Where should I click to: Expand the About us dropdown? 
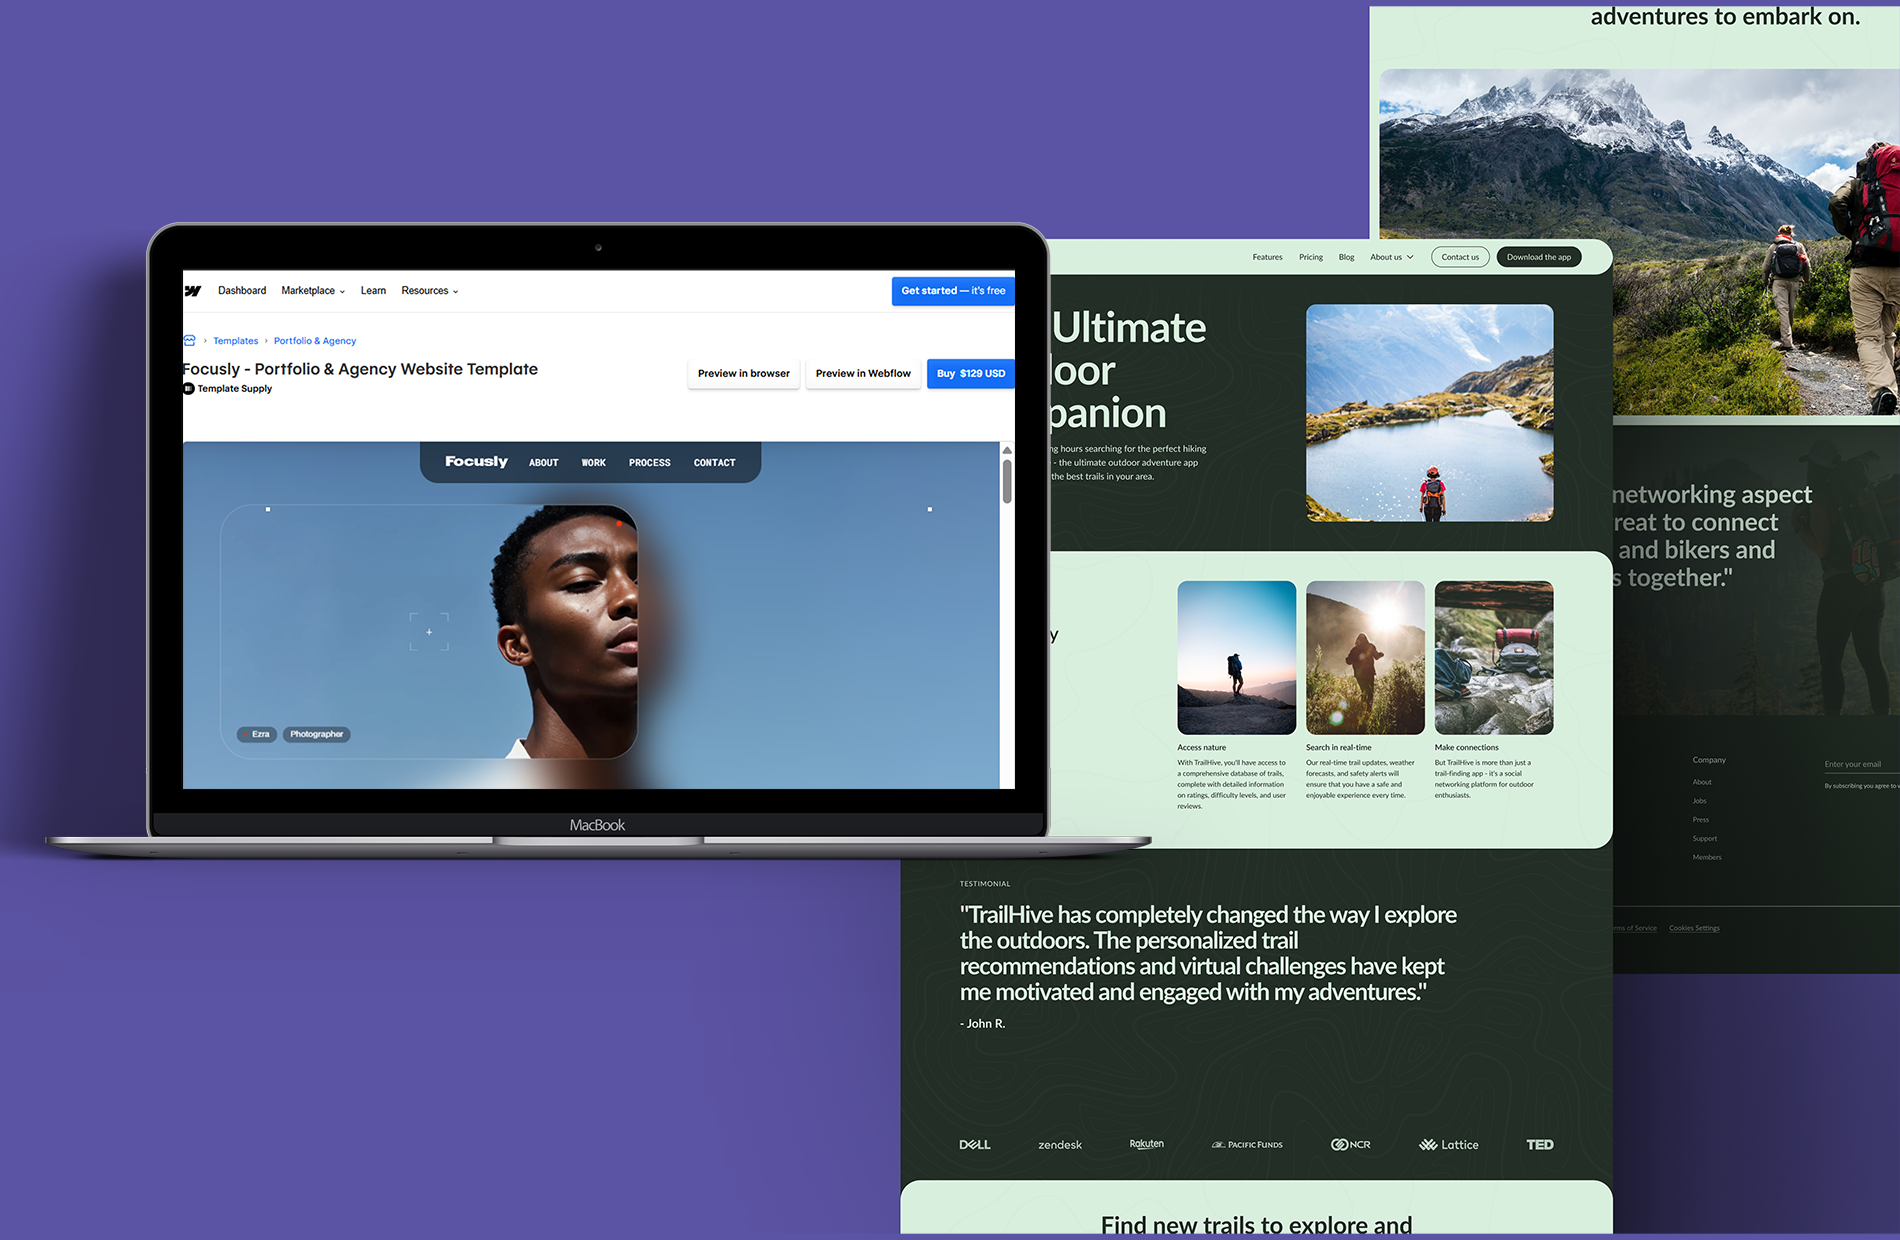1391,257
